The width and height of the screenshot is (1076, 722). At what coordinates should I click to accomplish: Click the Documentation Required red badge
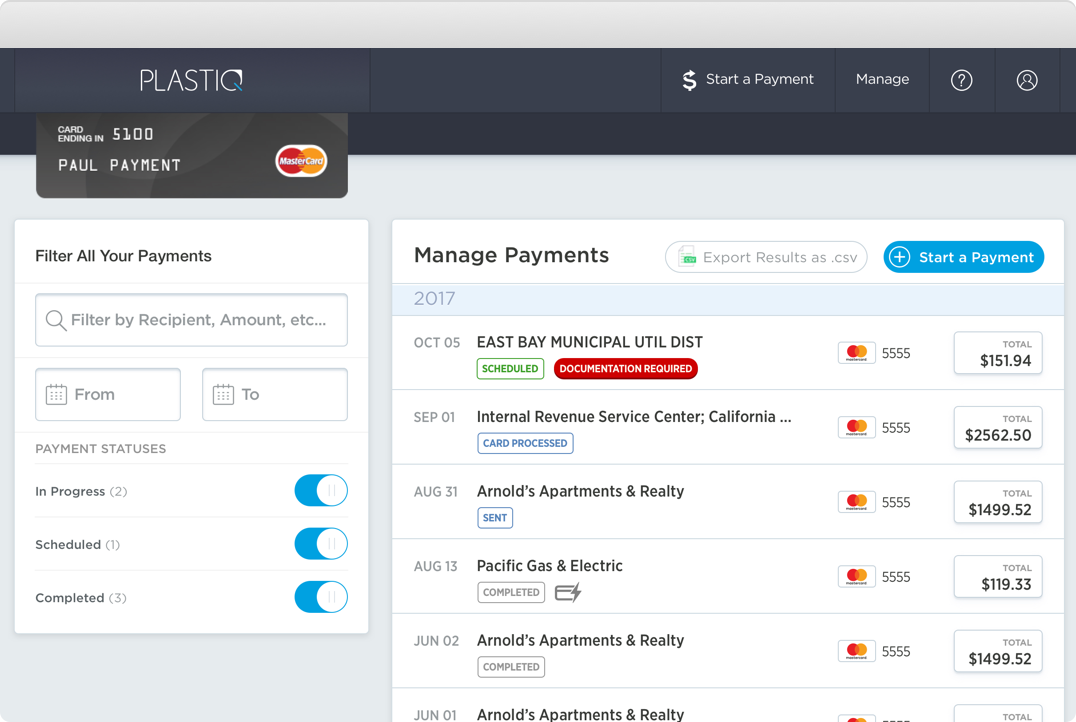626,368
